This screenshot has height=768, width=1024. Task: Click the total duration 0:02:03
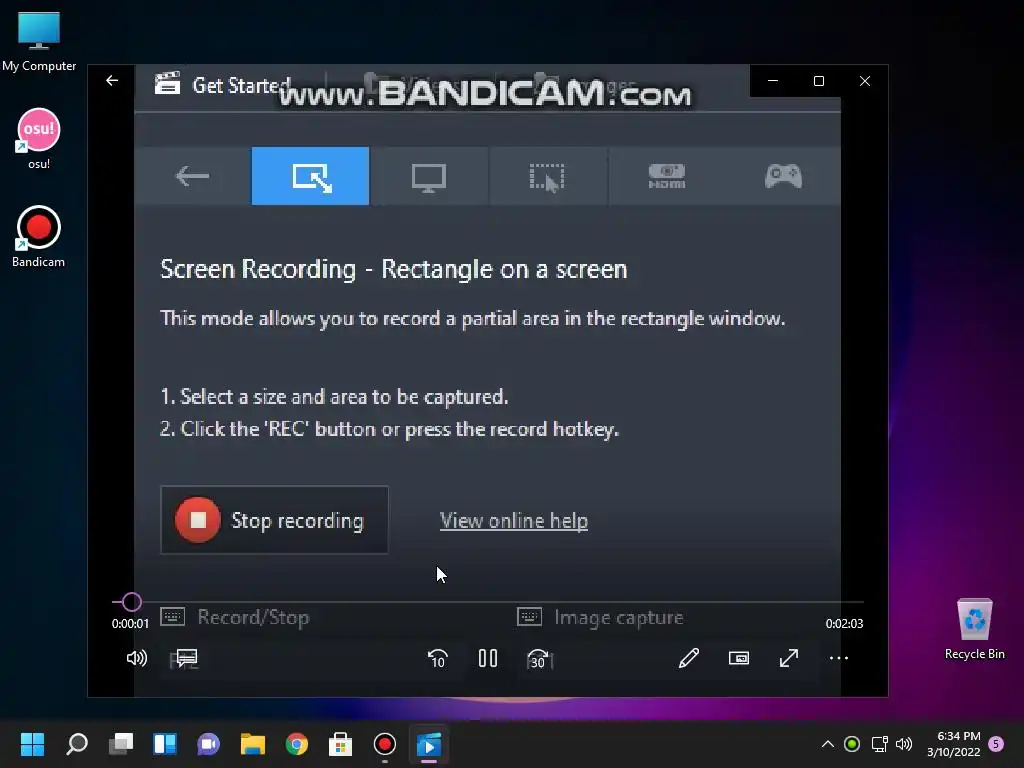[844, 624]
